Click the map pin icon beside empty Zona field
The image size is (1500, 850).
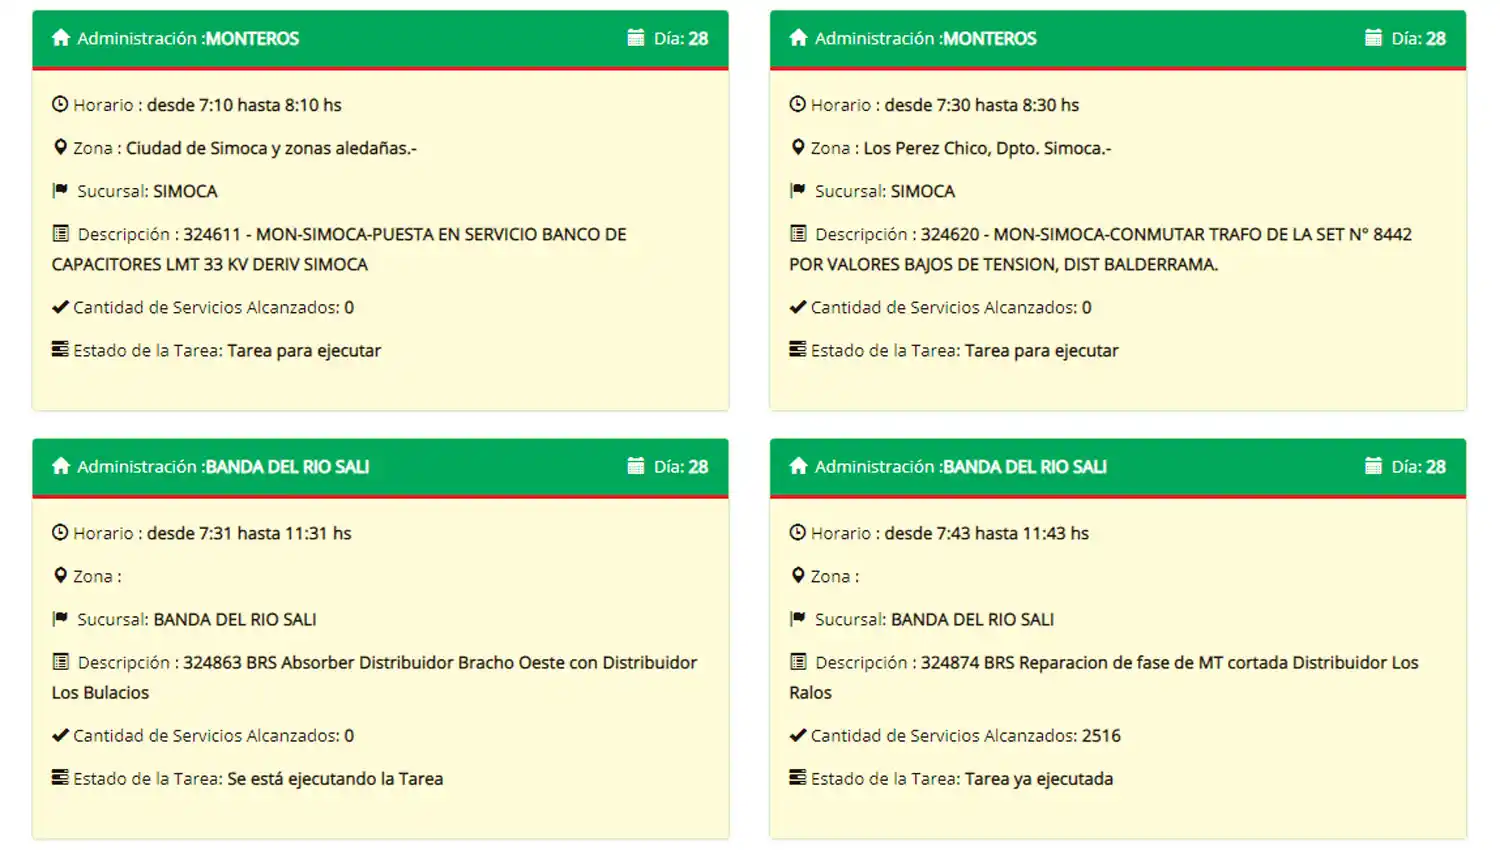tap(60, 575)
